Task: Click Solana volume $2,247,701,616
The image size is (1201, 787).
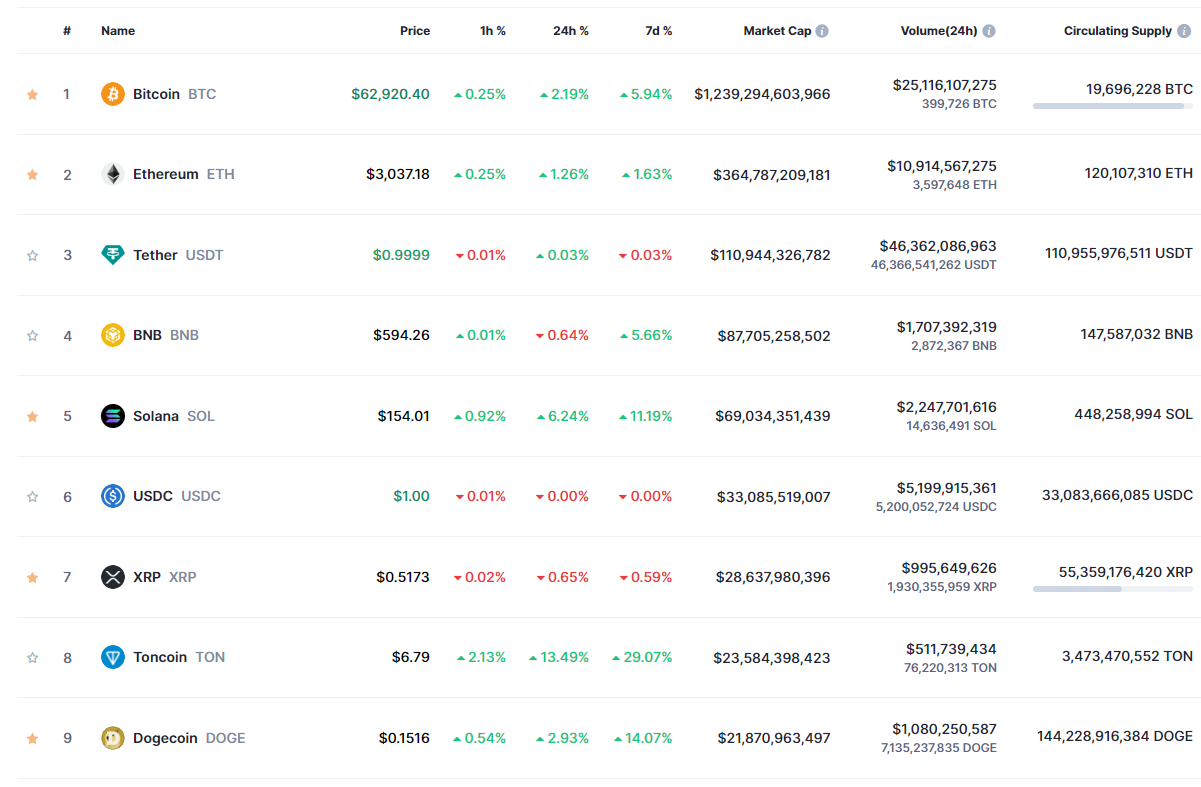Action: pyautogui.click(x=947, y=407)
